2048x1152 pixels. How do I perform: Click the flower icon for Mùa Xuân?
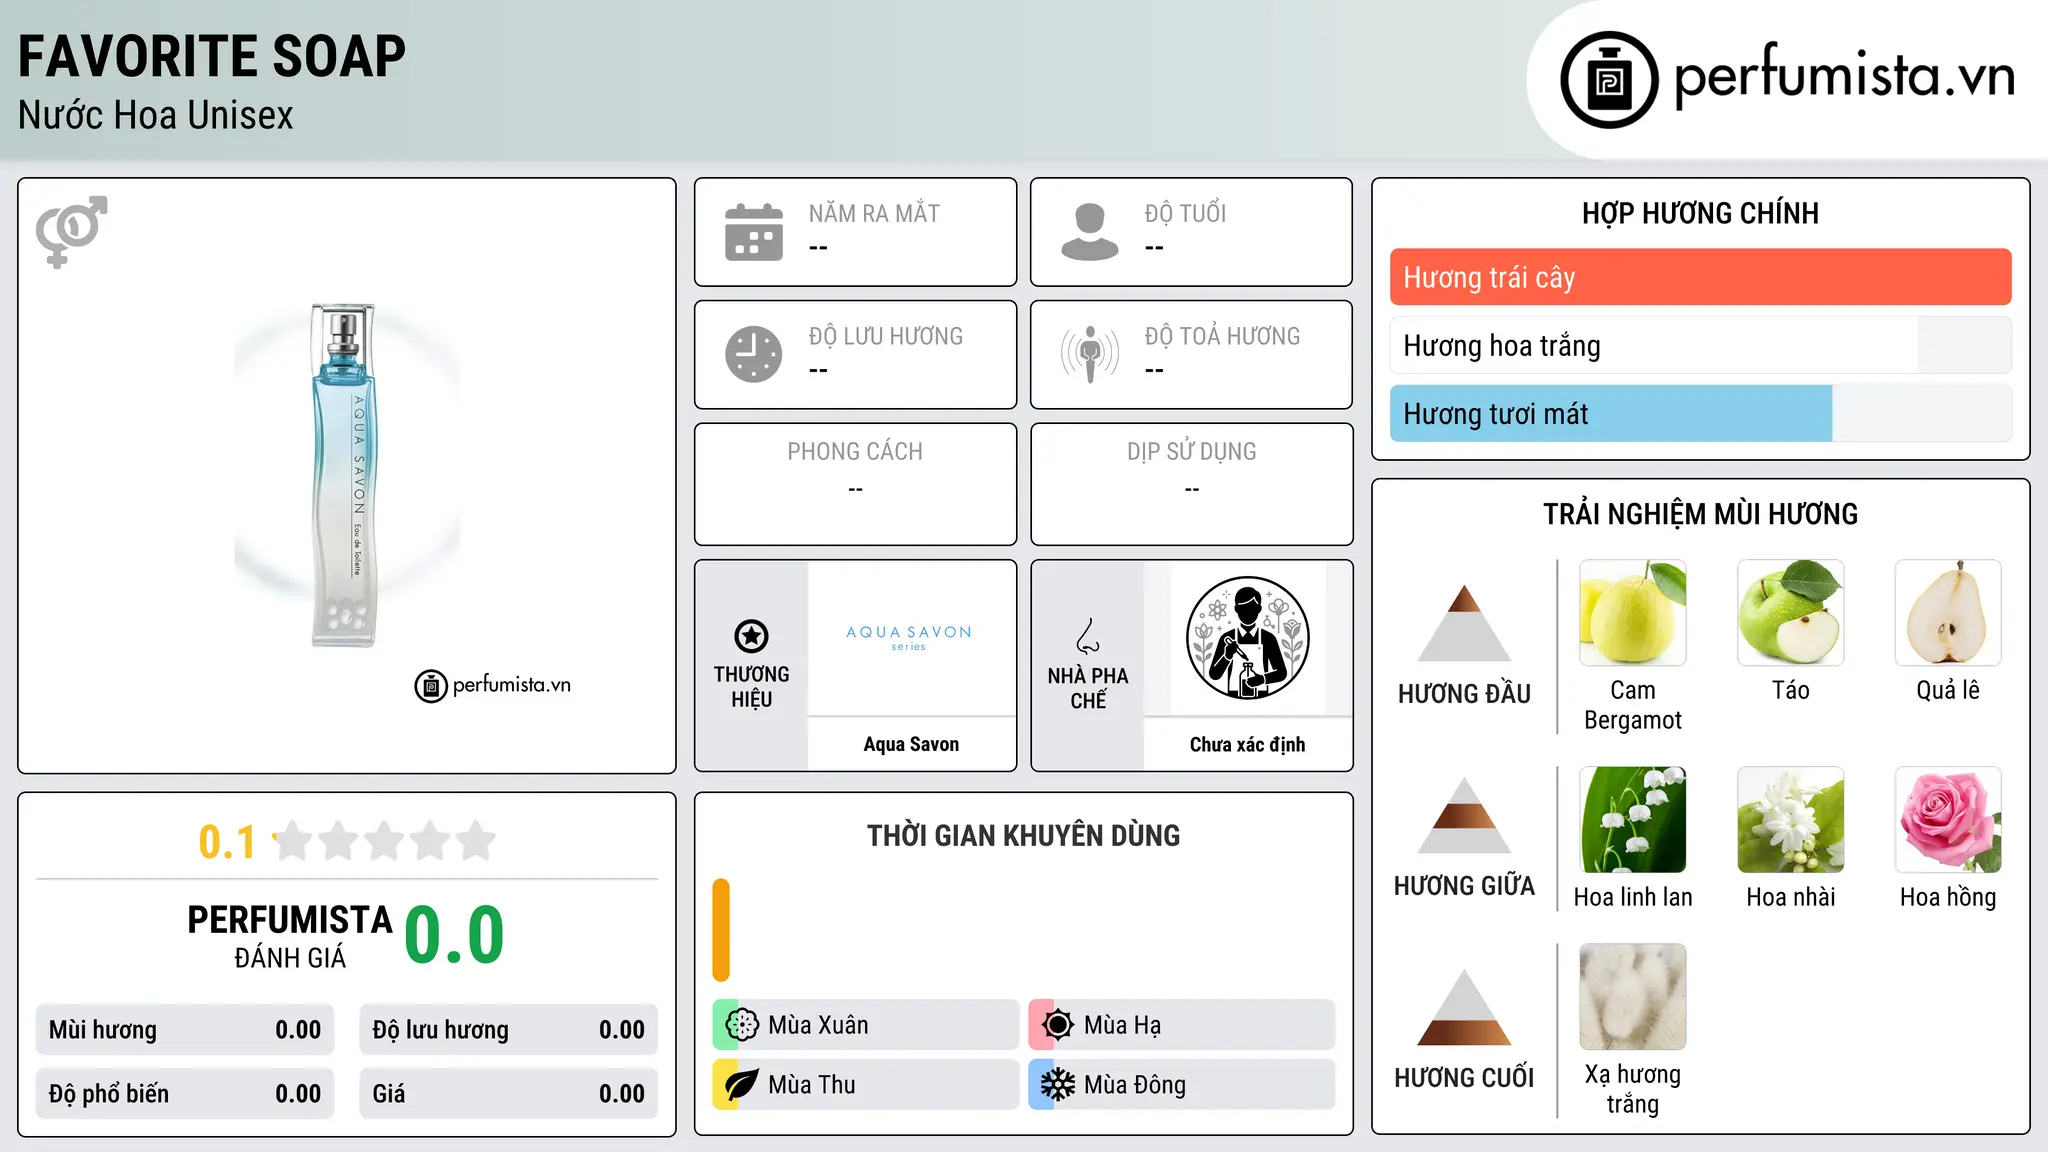pos(742,1025)
